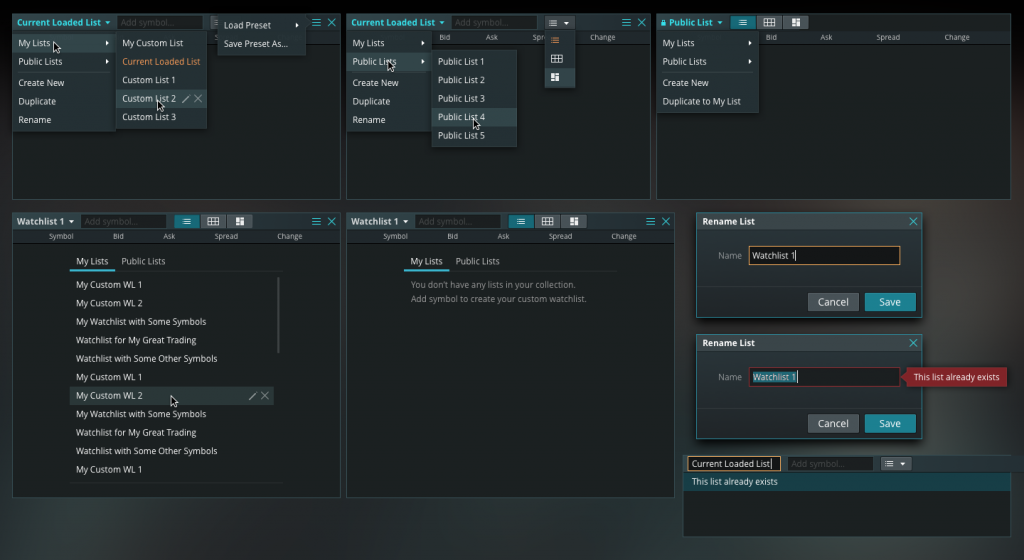Switch empty-collection Watchlist 1 panel to list view
Image resolution: width=1024 pixels, height=560 pixels.
coord(521,221)
